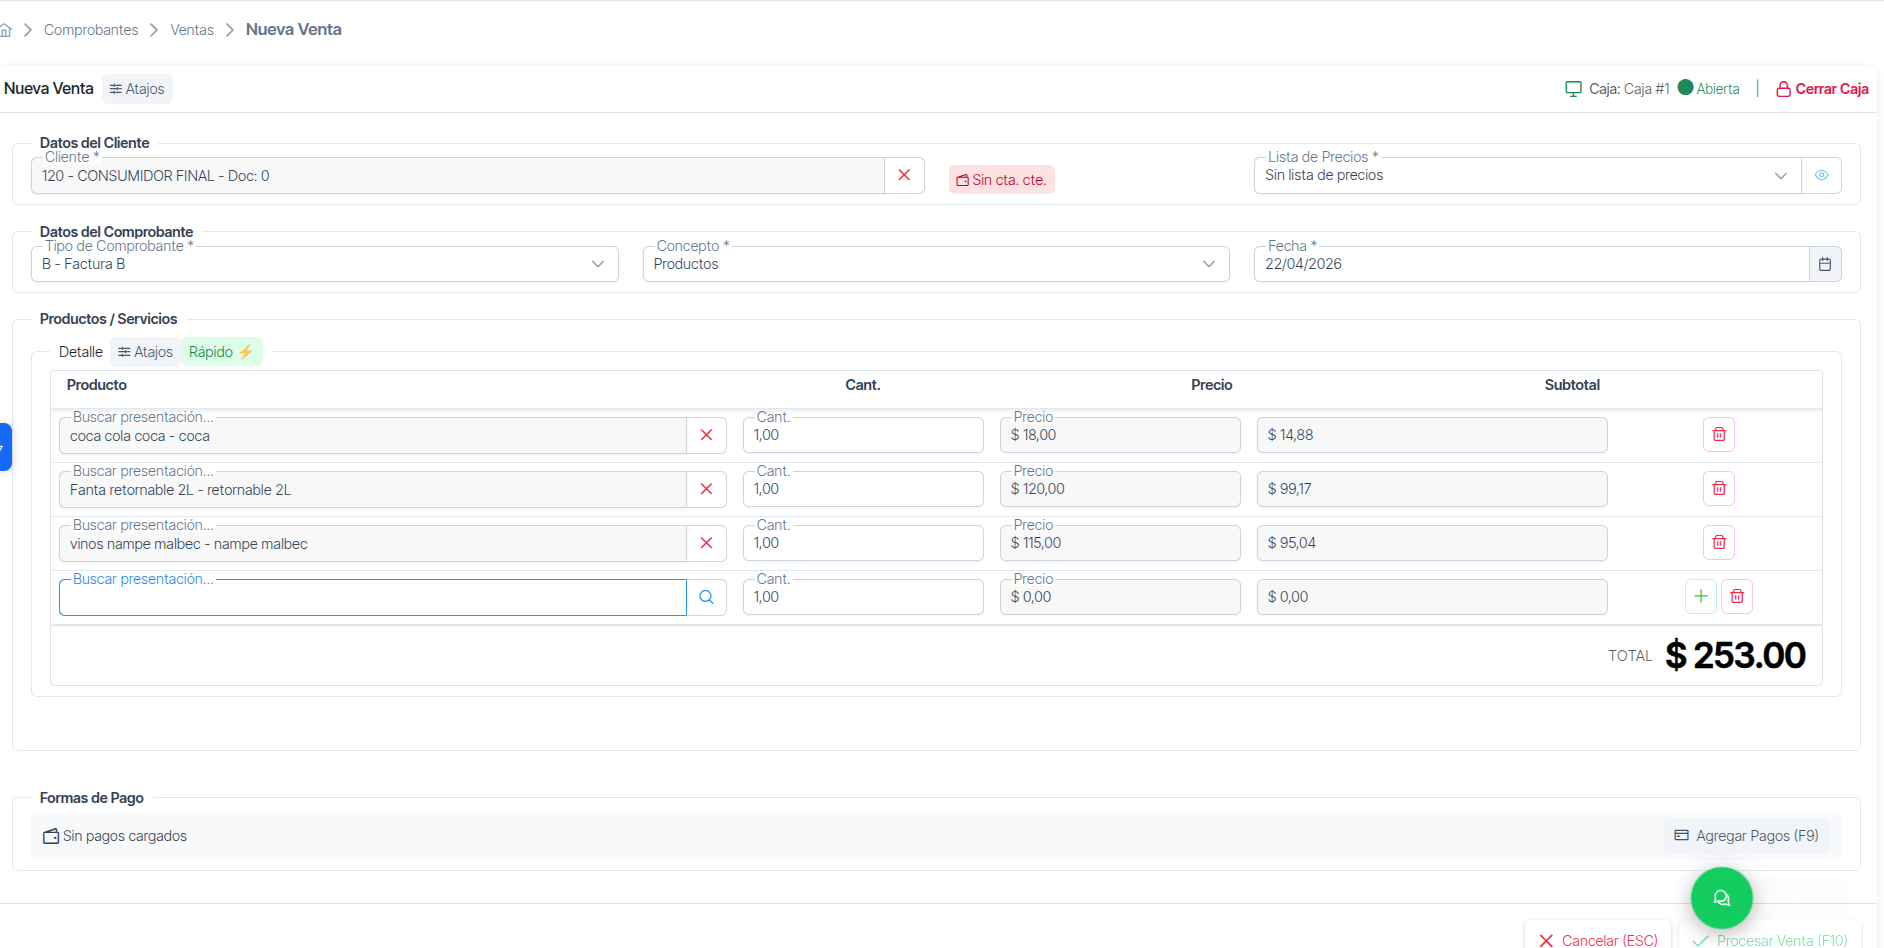Open the green chat support bubble

coord(1721,897)
